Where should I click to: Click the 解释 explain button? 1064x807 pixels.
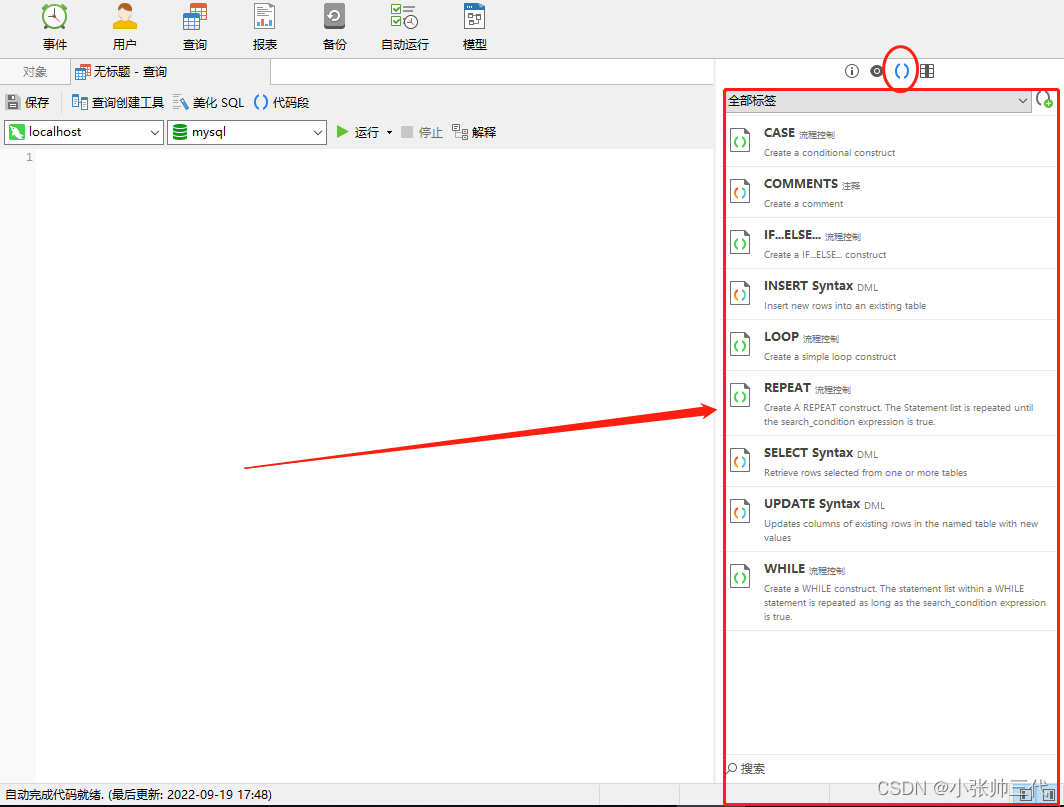click(x=474, y=132)
